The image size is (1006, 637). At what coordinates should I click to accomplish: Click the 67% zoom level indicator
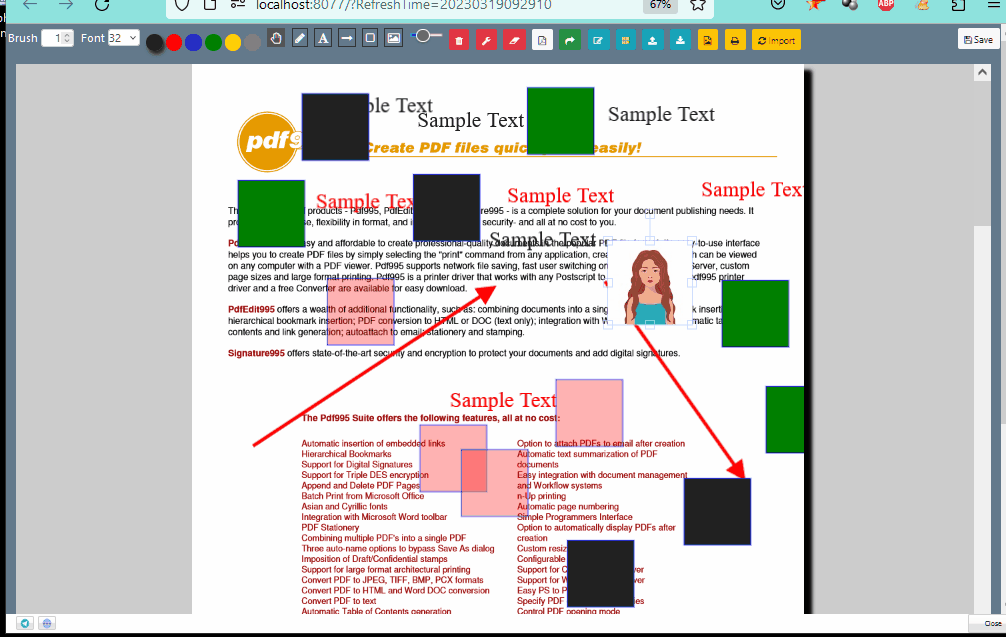pyautogui.click(x=660, y=5)
